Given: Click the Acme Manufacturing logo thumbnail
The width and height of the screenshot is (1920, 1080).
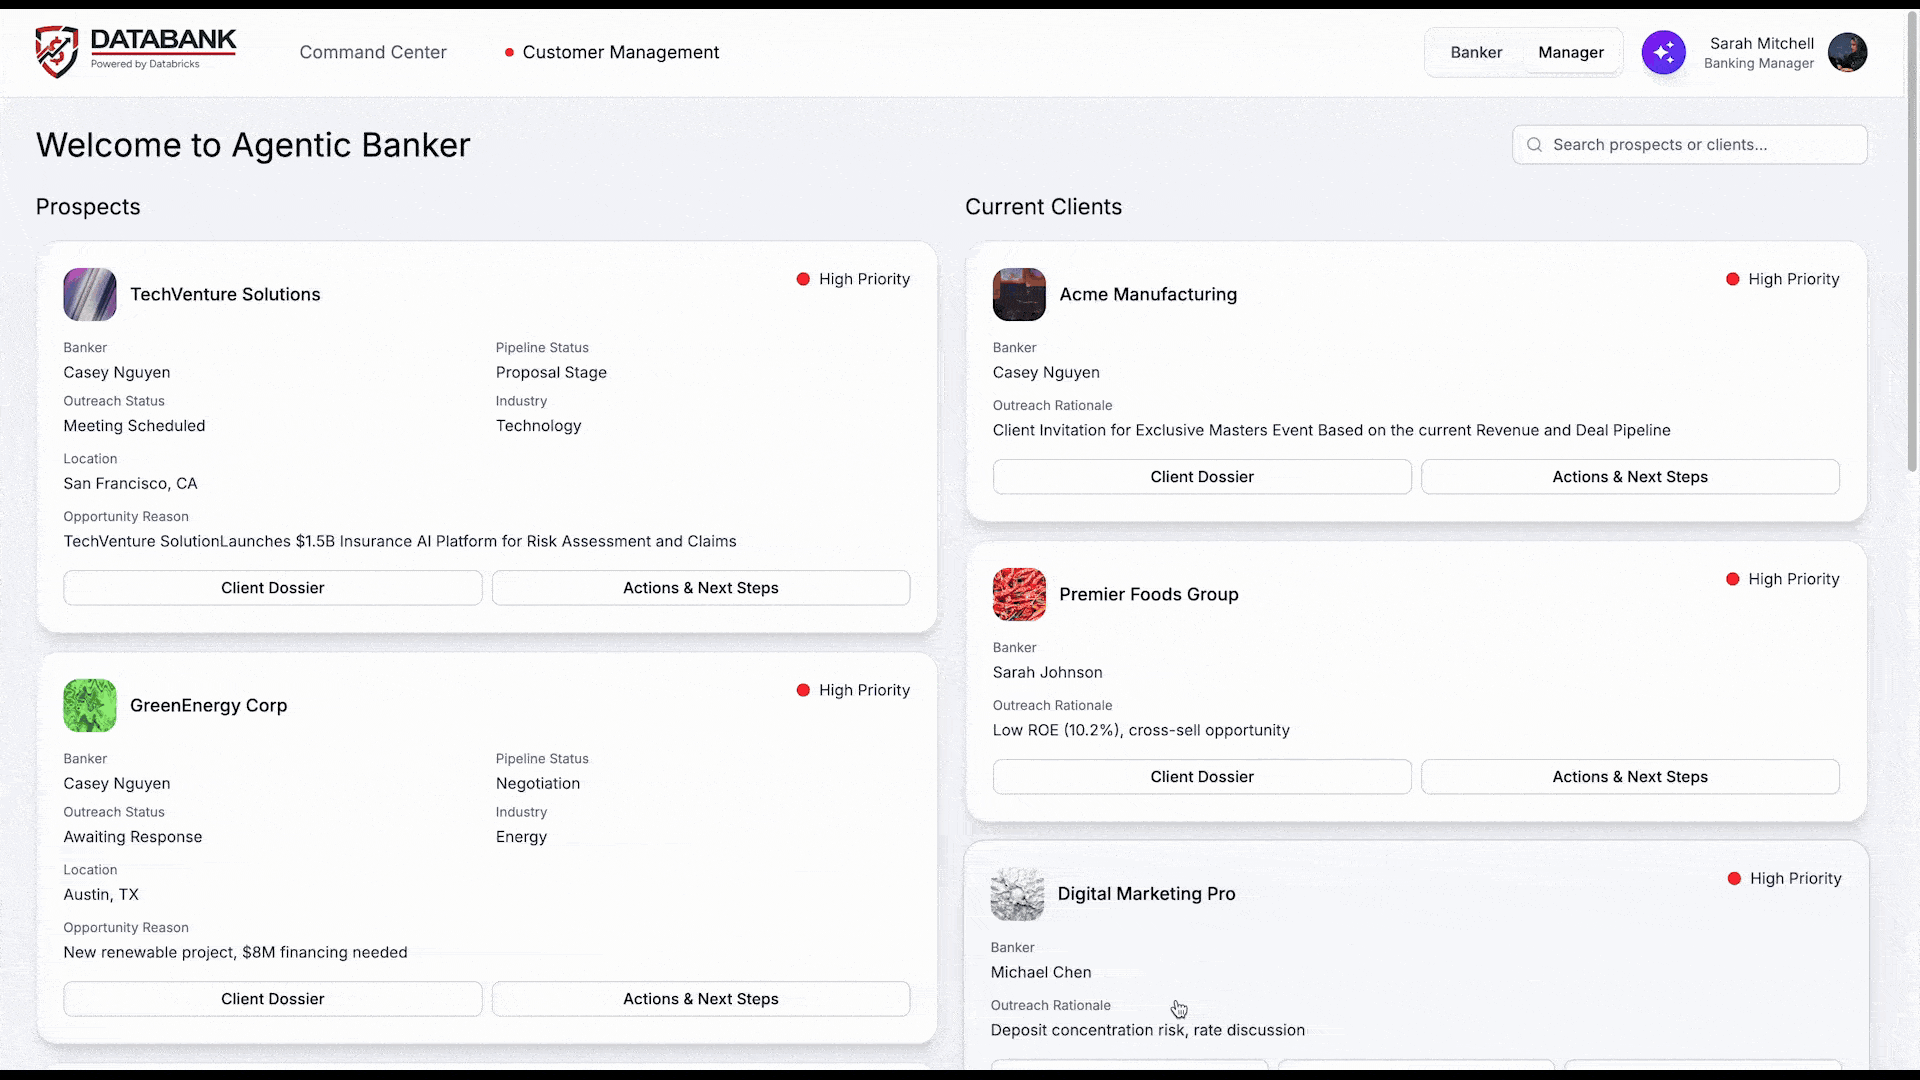Looking at the screenshot, I should point(1019,294).
